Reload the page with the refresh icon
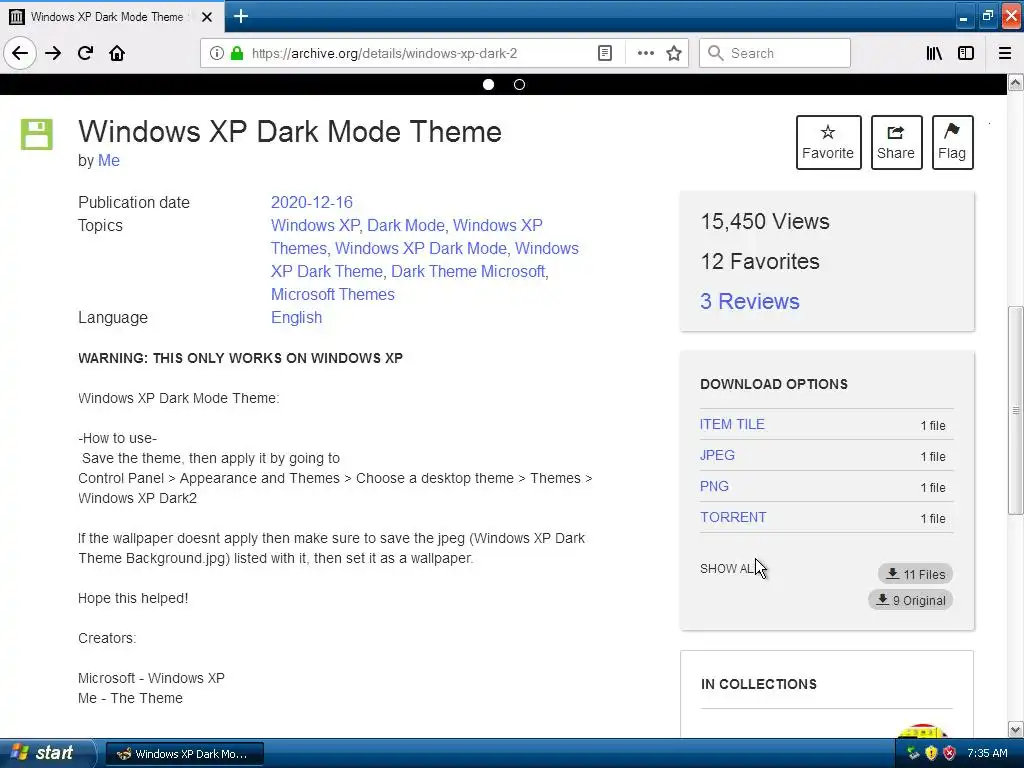The width and height of the screenshot is (1024, 768). pyautogui.click(x=85, y=53)
